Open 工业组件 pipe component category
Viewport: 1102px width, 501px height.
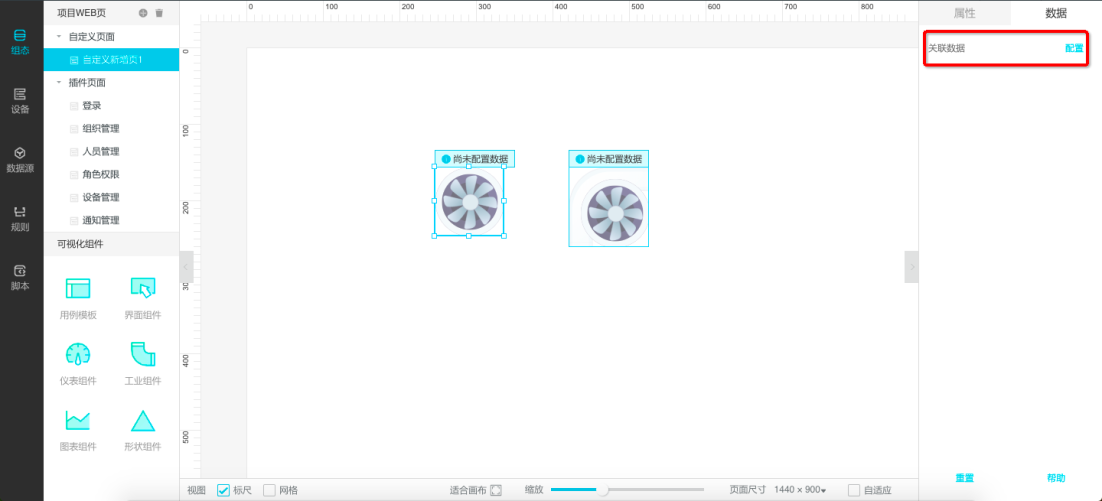[143, 364]
